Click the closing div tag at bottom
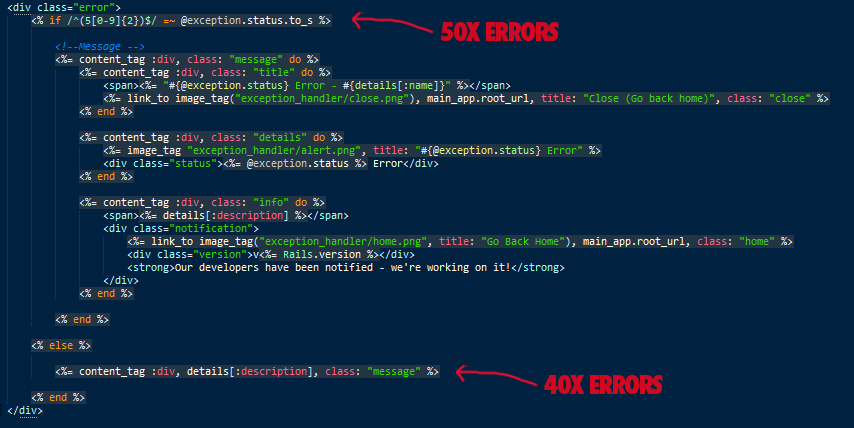Viewport: 854px width, 428px height. click(x=25, y=411)
